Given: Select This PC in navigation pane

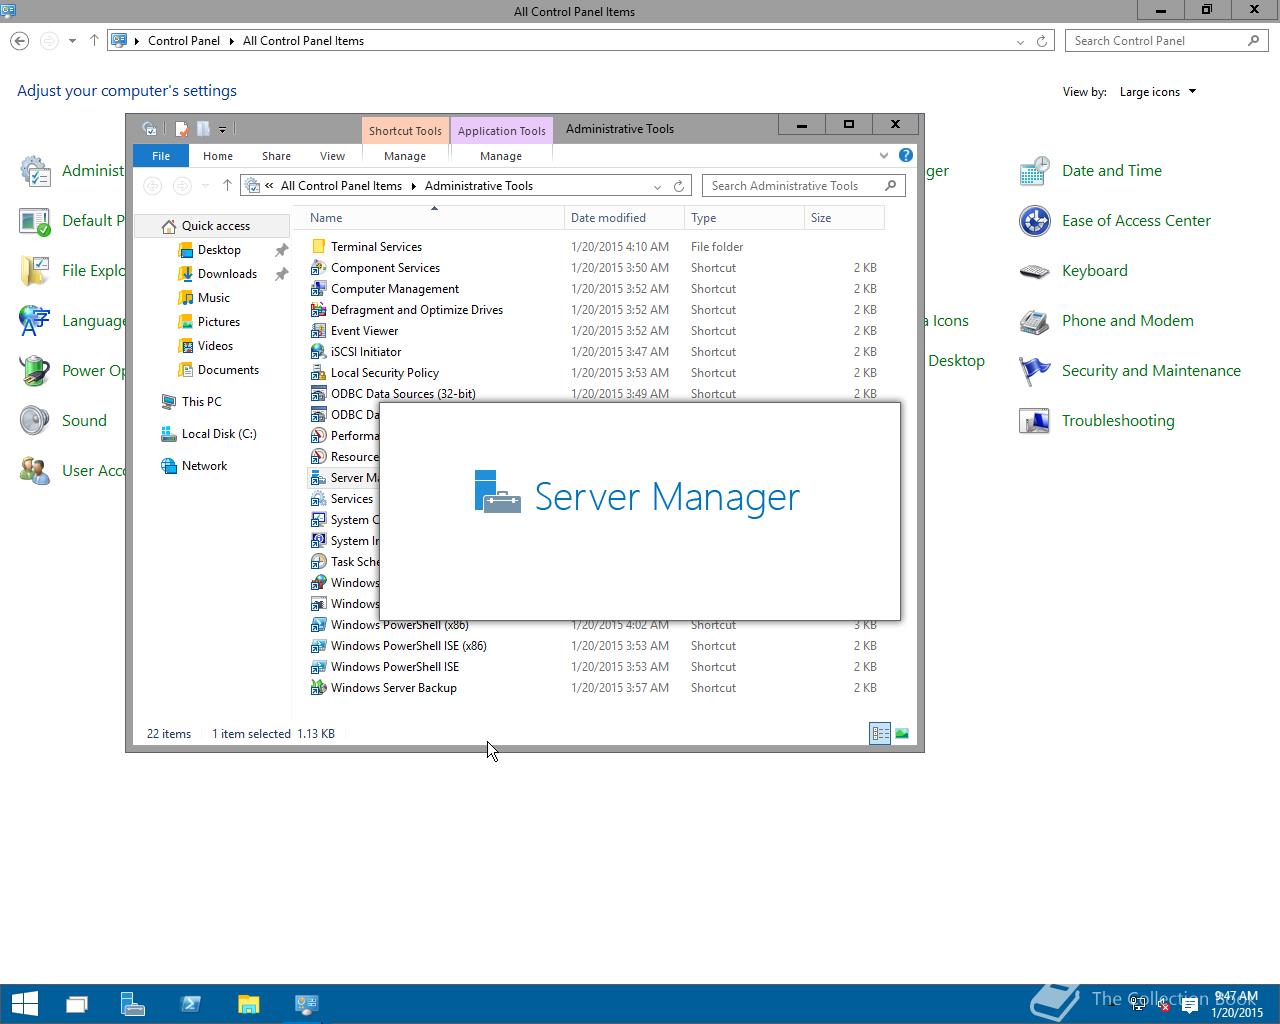Looking at the screenshot, I should [202, 402].
